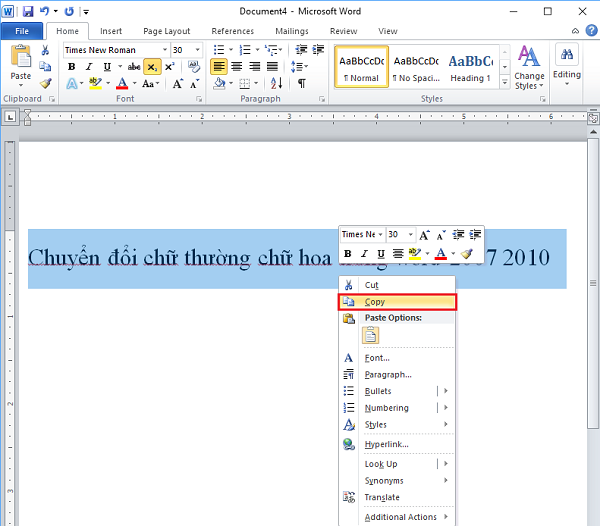
Task: Click the Clear Formatting icon in the Font group
Action: (x=194, y=67)
